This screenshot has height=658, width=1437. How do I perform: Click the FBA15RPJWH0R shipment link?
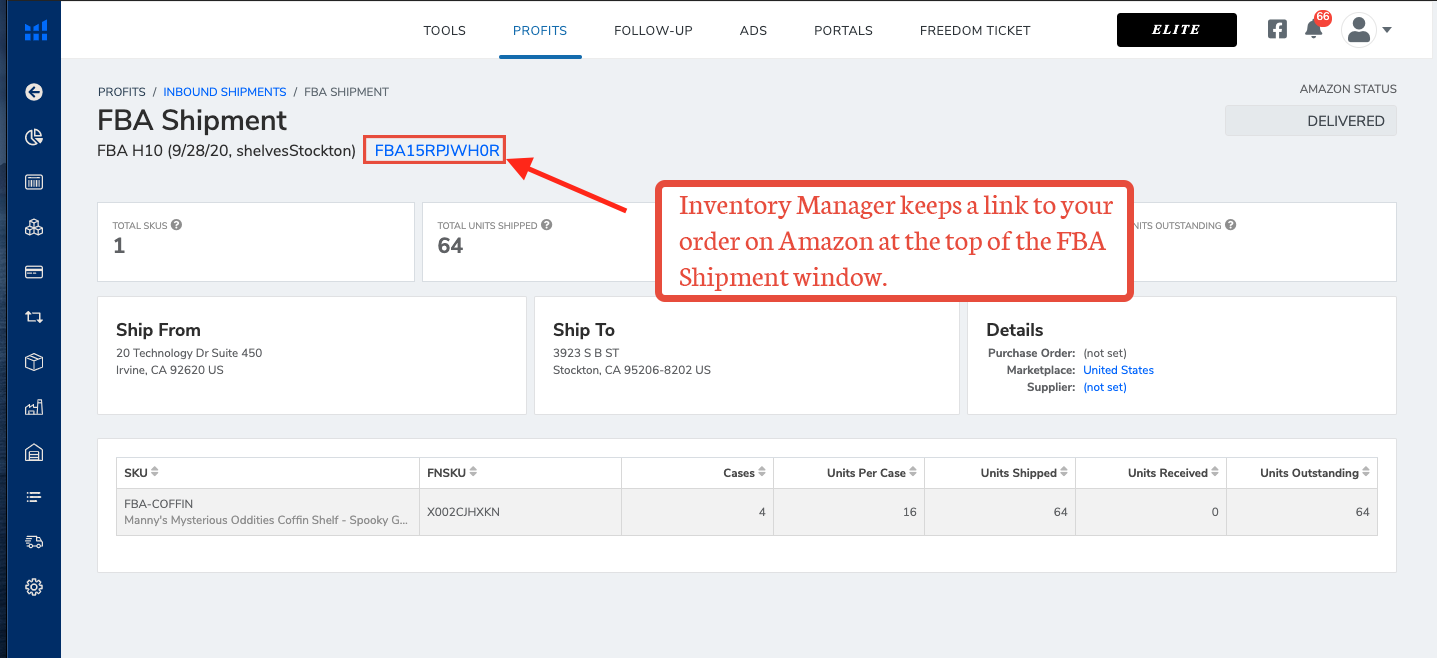436,151
